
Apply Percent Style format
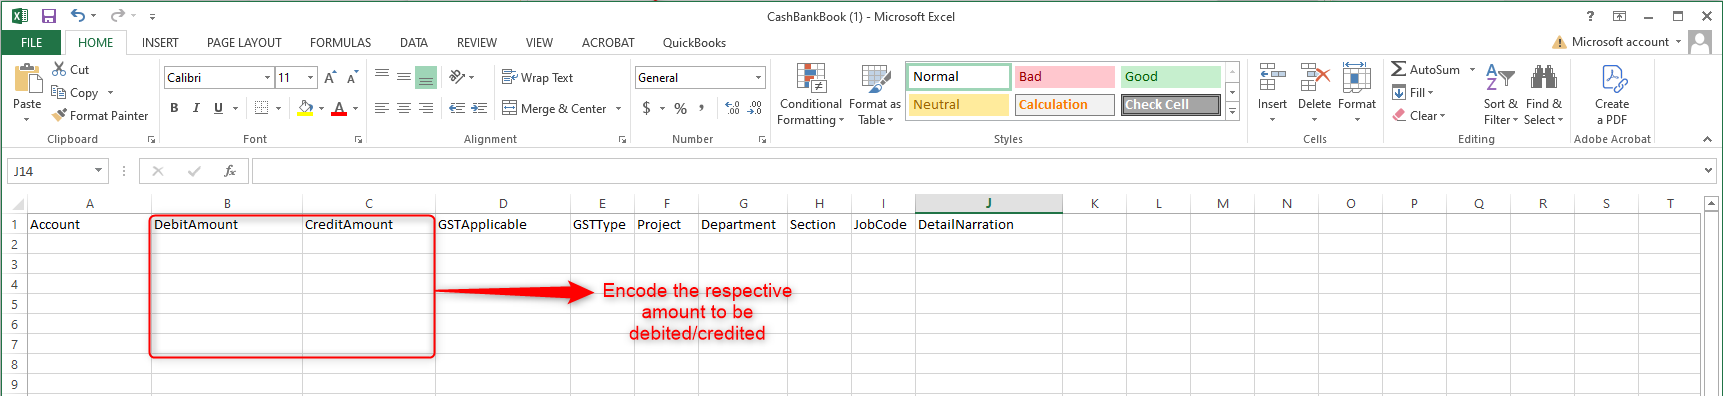[680, 108]
